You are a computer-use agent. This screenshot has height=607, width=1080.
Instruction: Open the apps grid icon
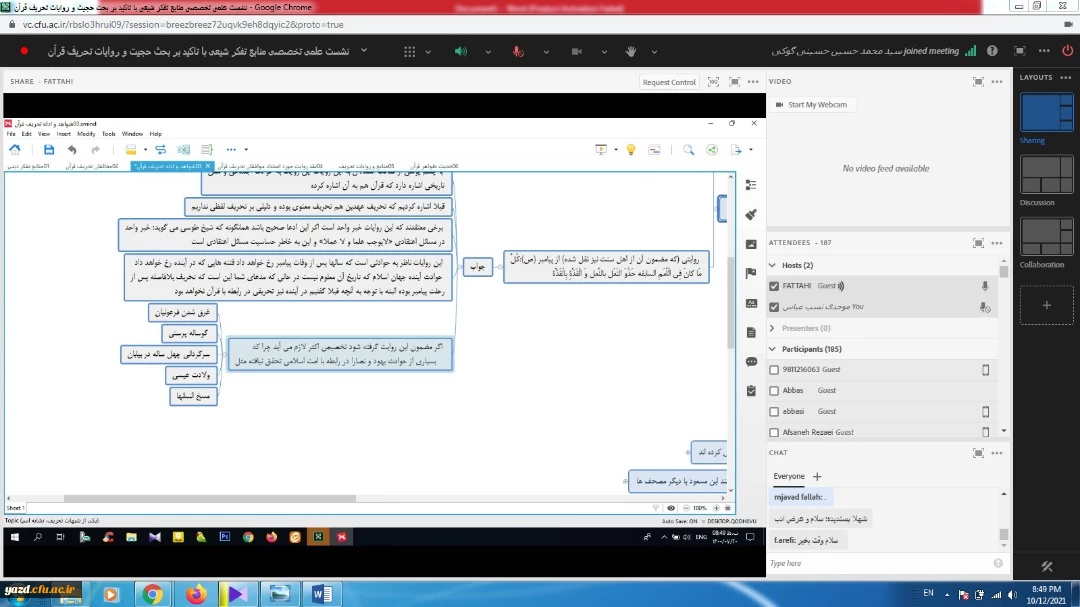410,51
